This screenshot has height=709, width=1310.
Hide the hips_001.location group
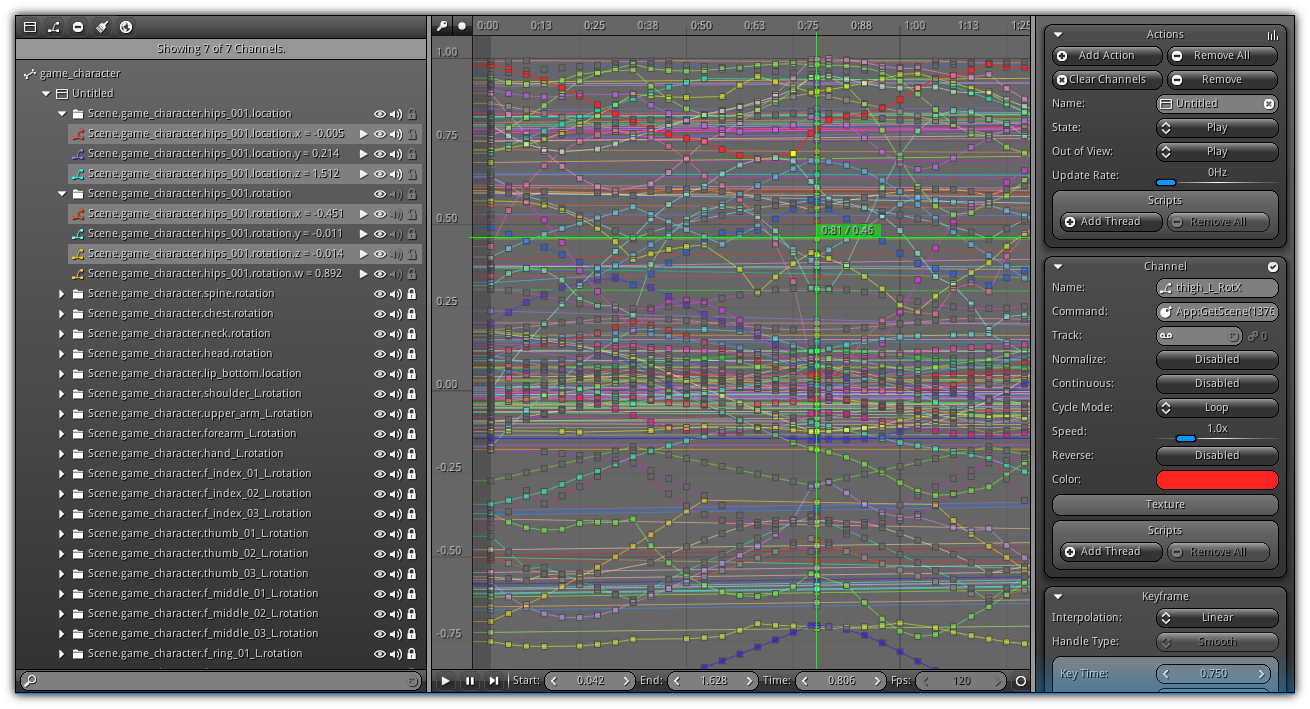tap(380, 114)
